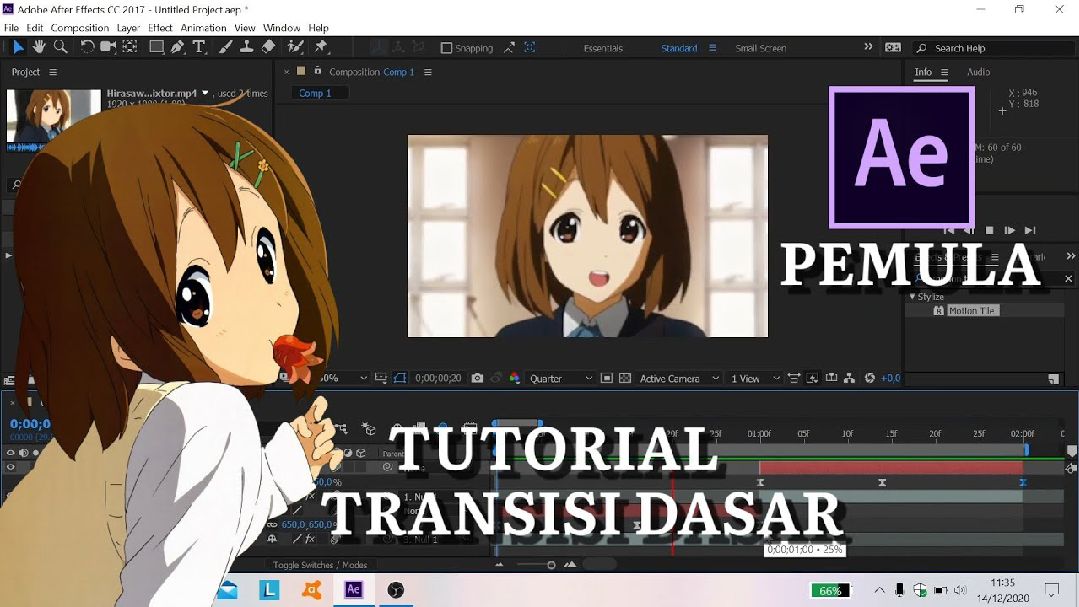Click the Pixel Aspect Ratio Correction icon
1079x607 pixels.
(x=793, y=378)
